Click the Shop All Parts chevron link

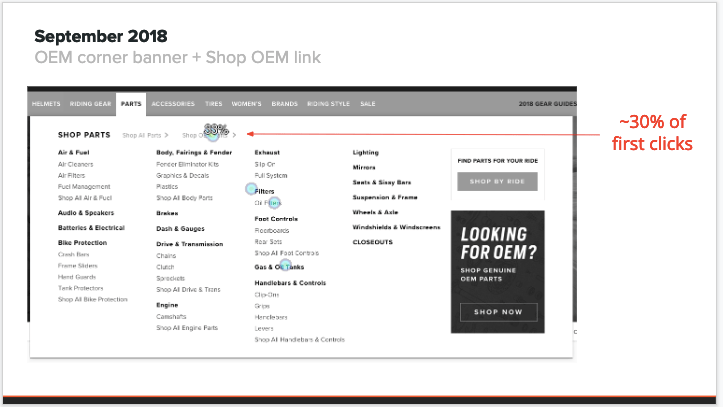coord(145,134)
